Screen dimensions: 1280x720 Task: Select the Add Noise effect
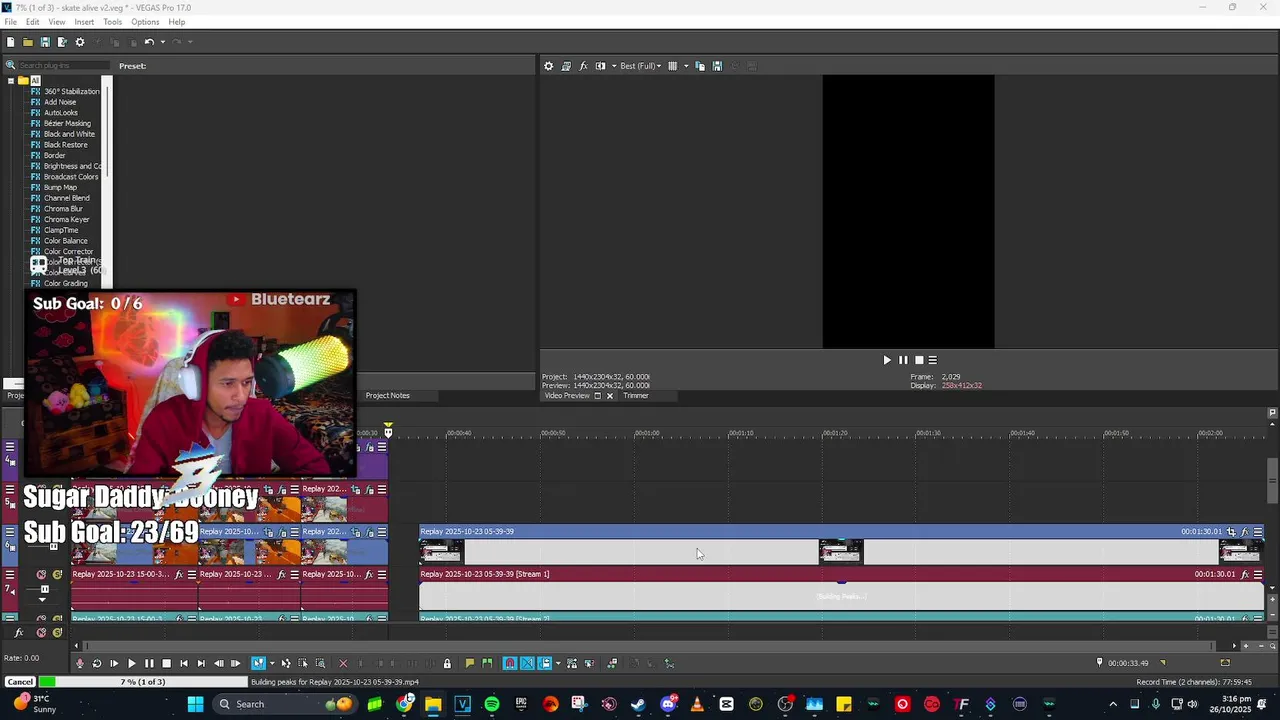[x=60, y=102]
